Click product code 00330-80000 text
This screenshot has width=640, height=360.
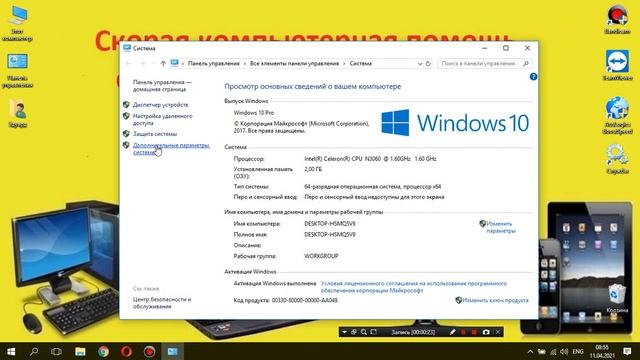[304, 300]
